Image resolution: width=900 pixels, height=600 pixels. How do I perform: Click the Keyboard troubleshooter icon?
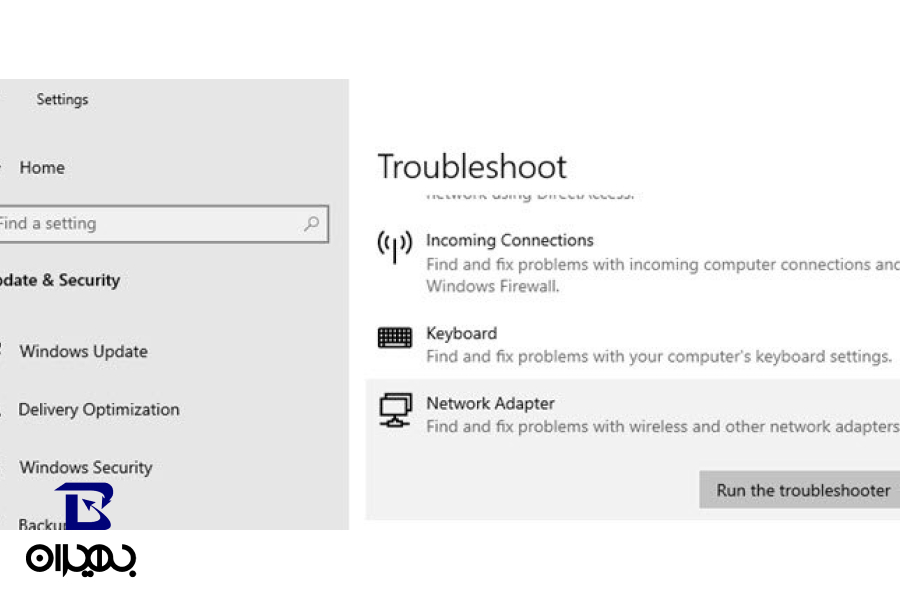pyautogui.click(x=395, y=337)
